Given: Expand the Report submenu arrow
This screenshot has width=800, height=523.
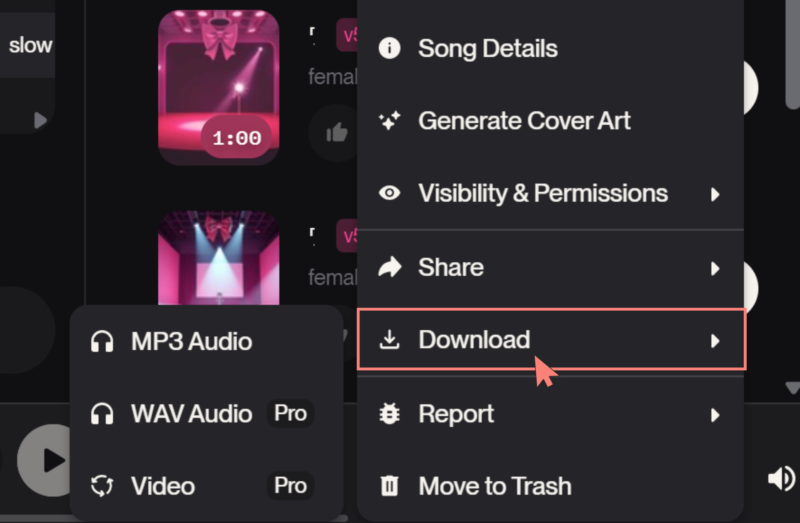Looking at the screenshot, I should (x=715, y=415).
